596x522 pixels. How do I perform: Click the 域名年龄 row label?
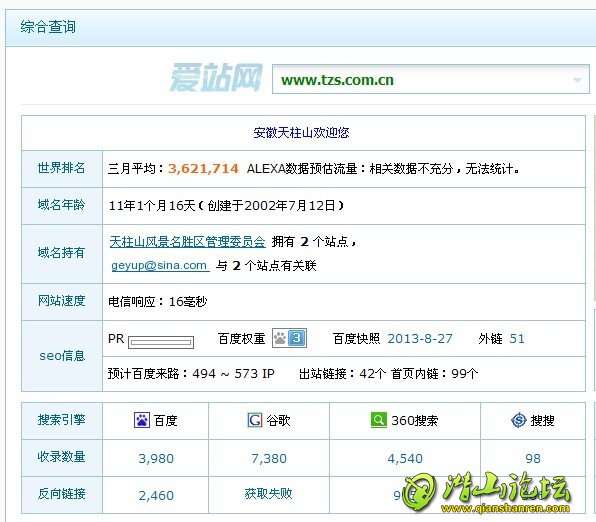(x=61, y=205)
